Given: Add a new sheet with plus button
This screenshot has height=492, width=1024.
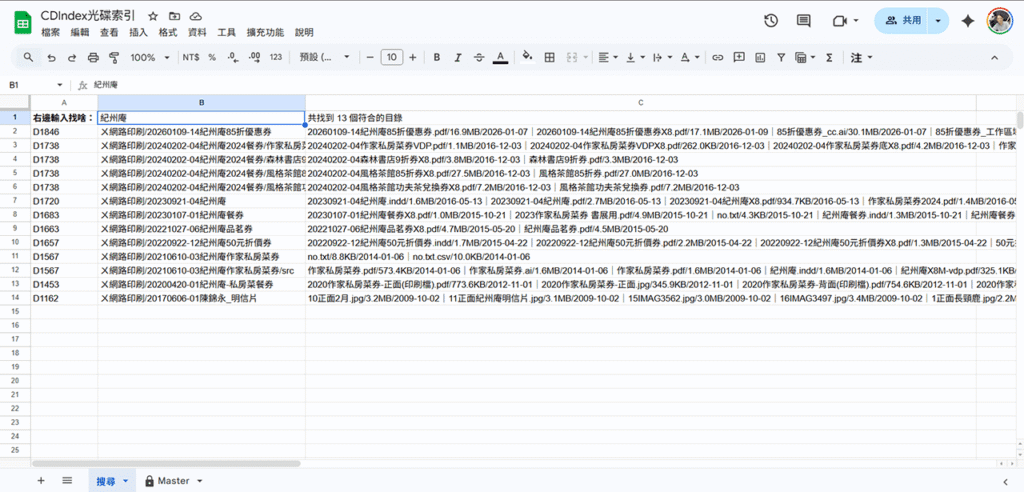Looking at the screenshot, I should (41, 481).
